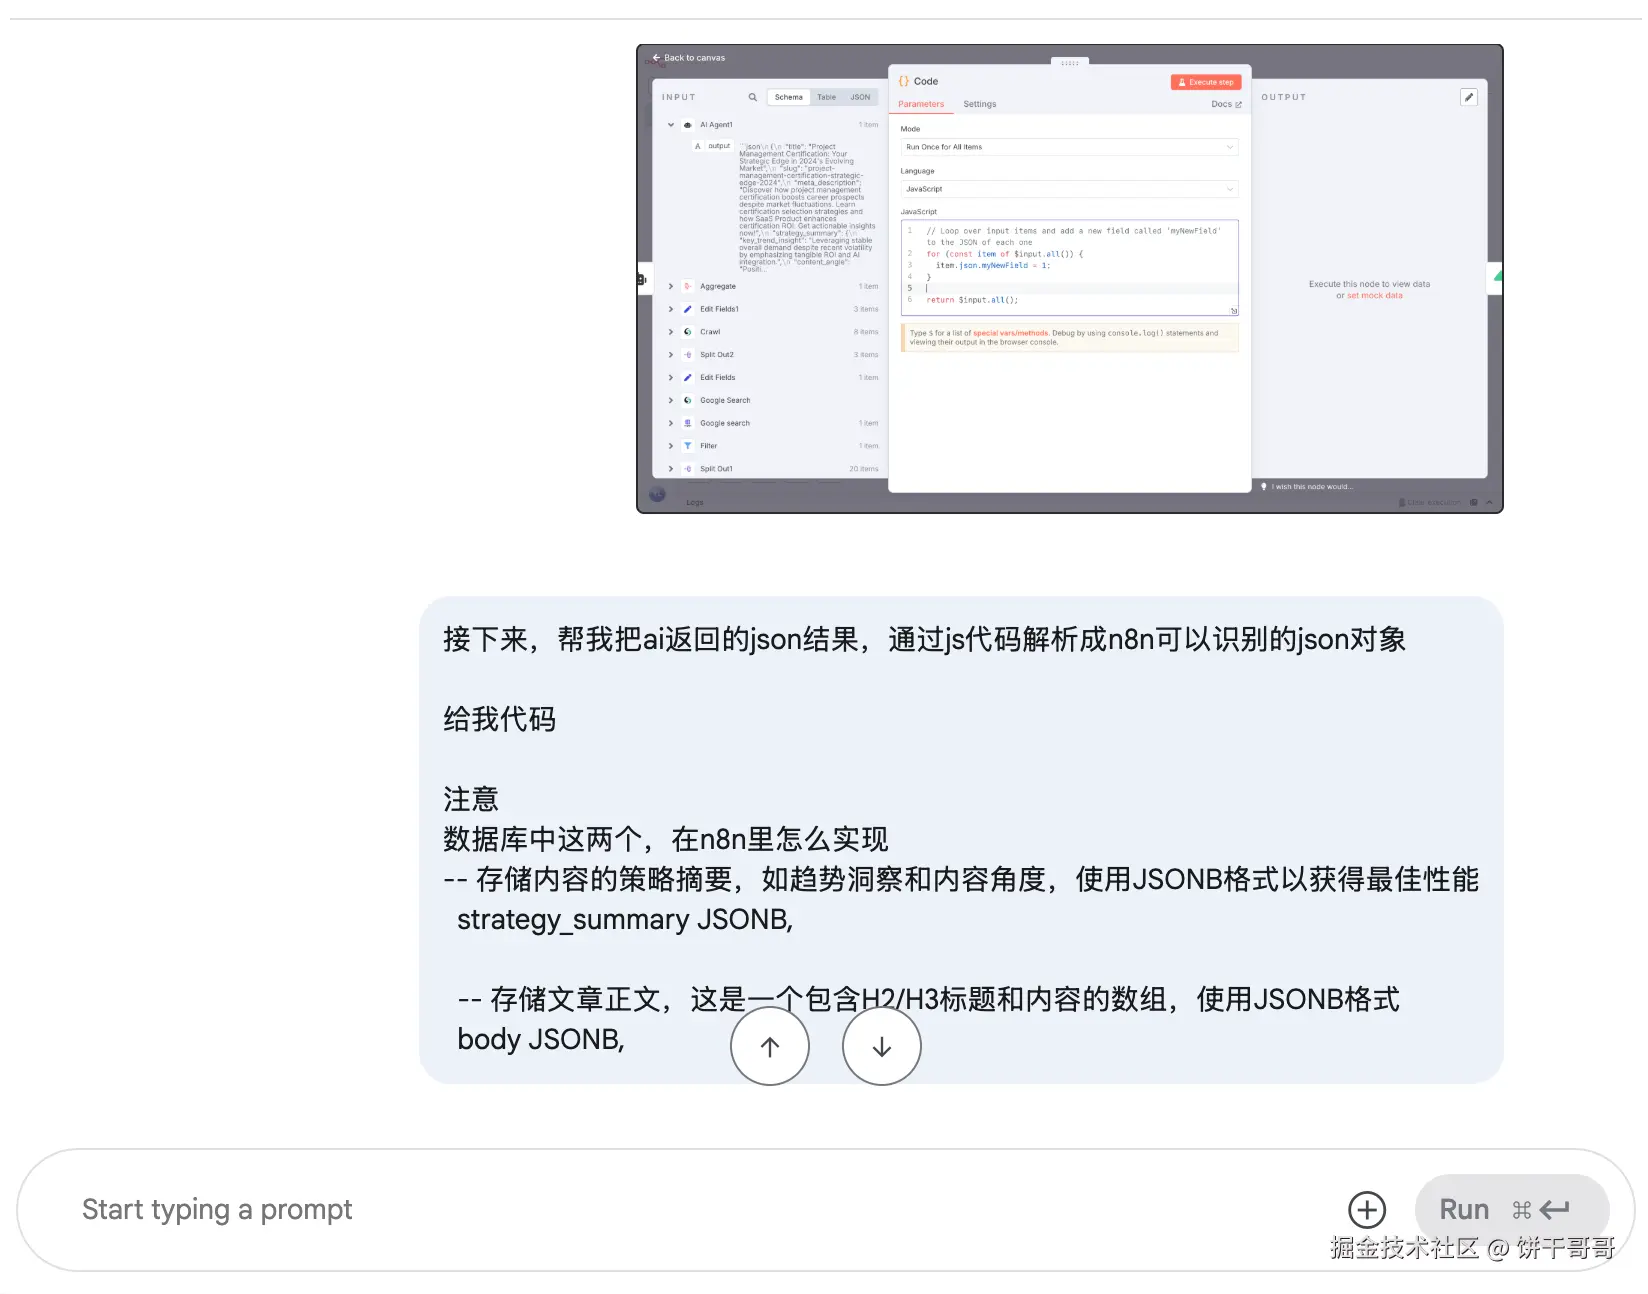Expand the Google Search (capital S) row
The height and width of the screenshot is (1294, 1648).
point(671,400)
